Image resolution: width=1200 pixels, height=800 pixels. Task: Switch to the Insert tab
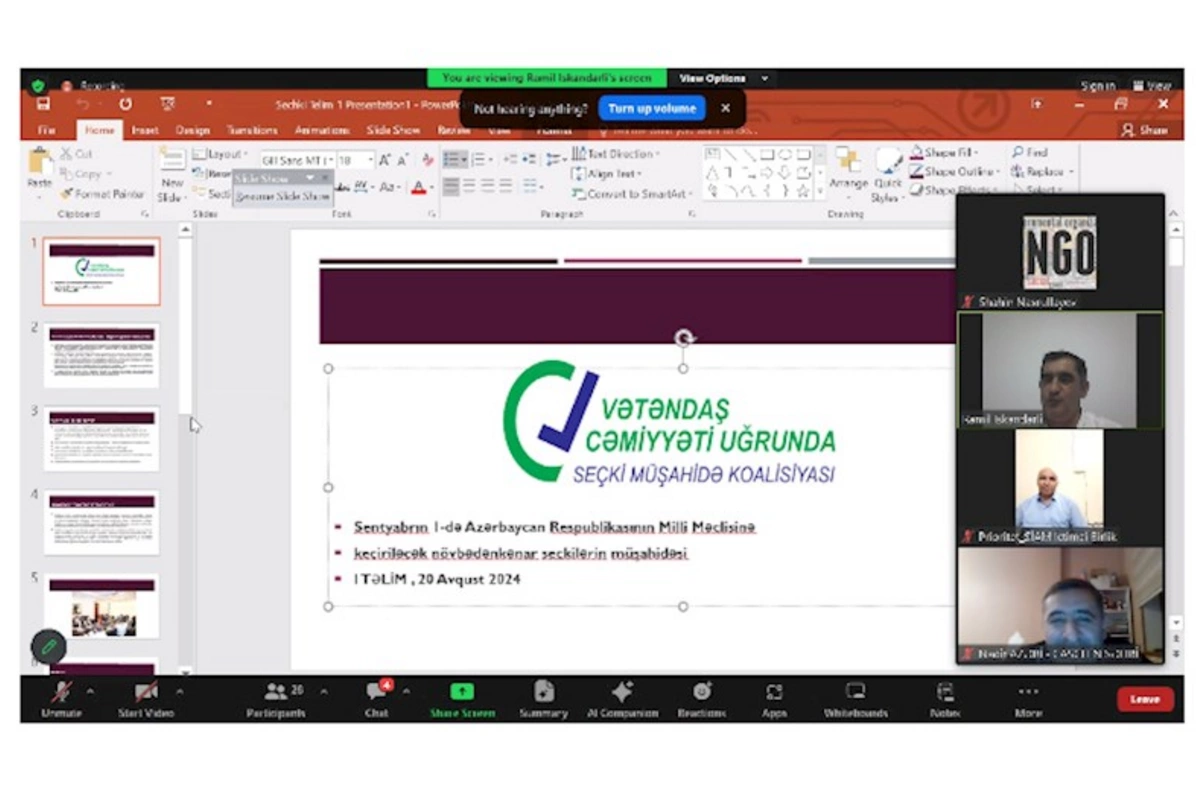[x=145, y=130]
